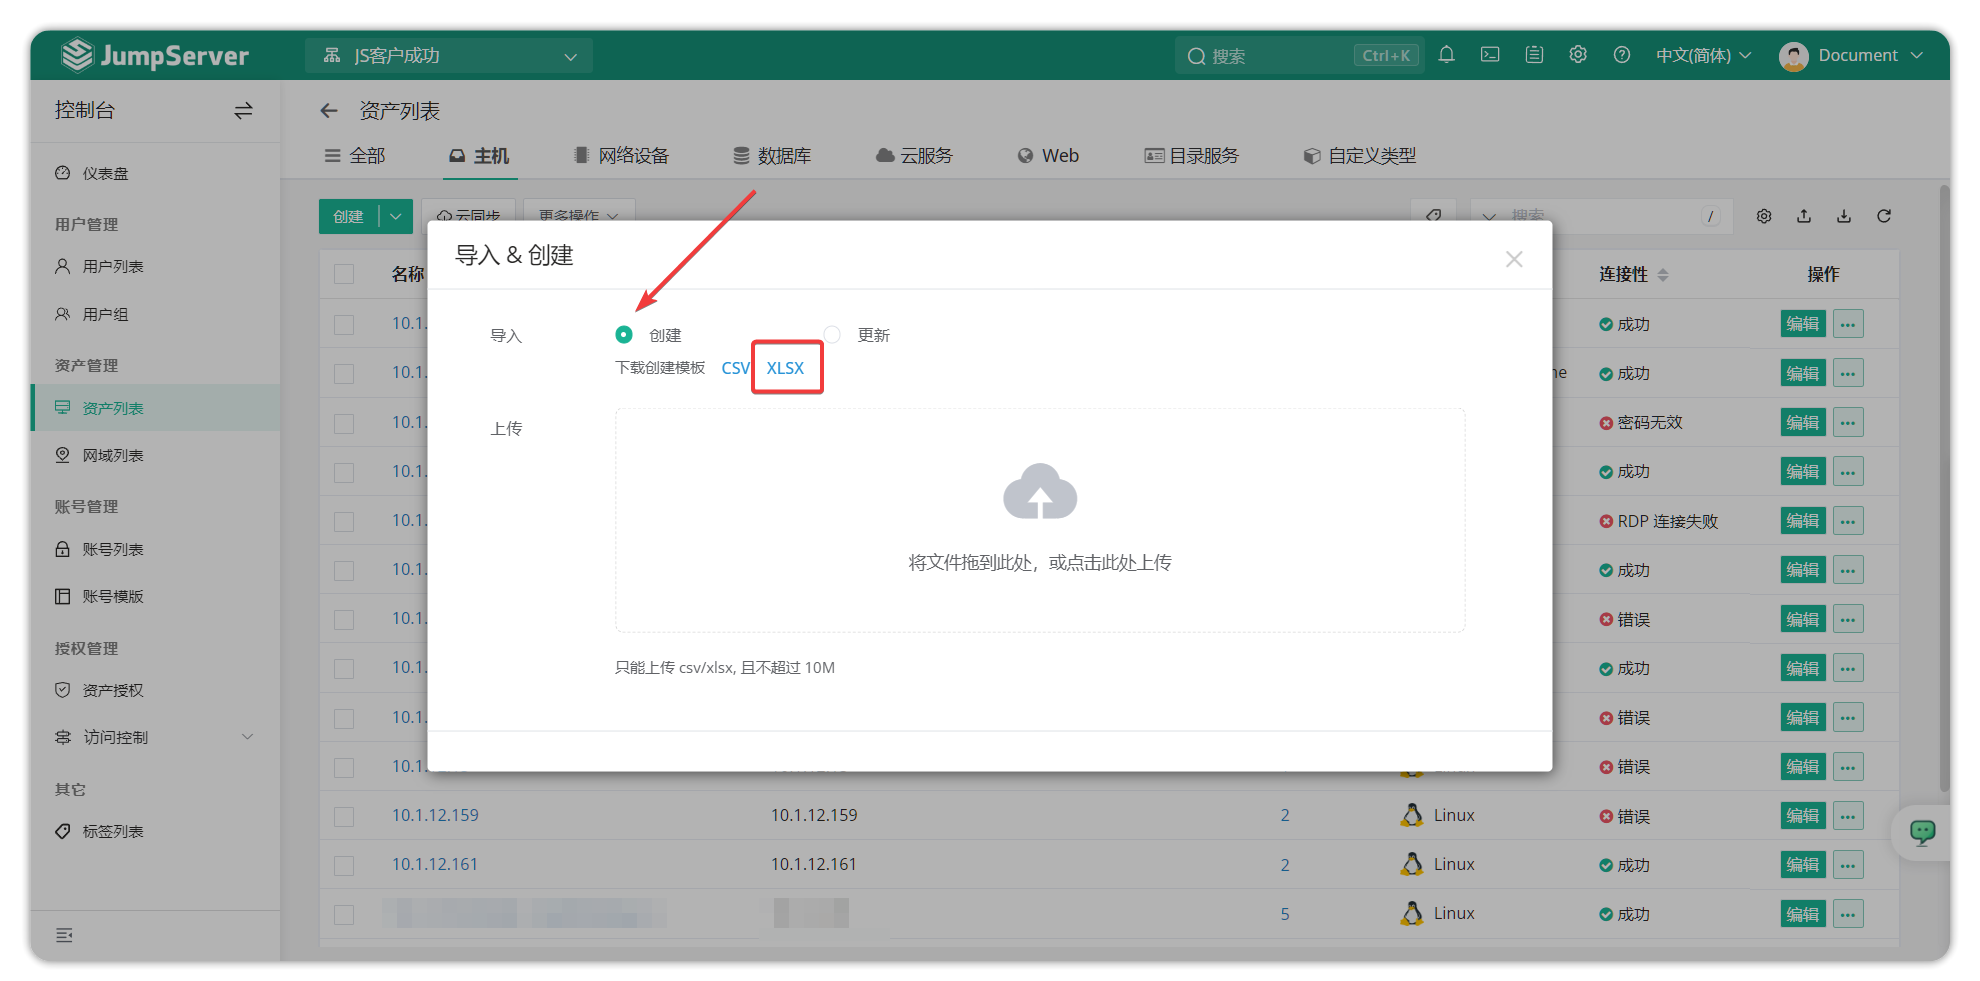
Task: Select the 创建 import radio button
Action: 624,335
